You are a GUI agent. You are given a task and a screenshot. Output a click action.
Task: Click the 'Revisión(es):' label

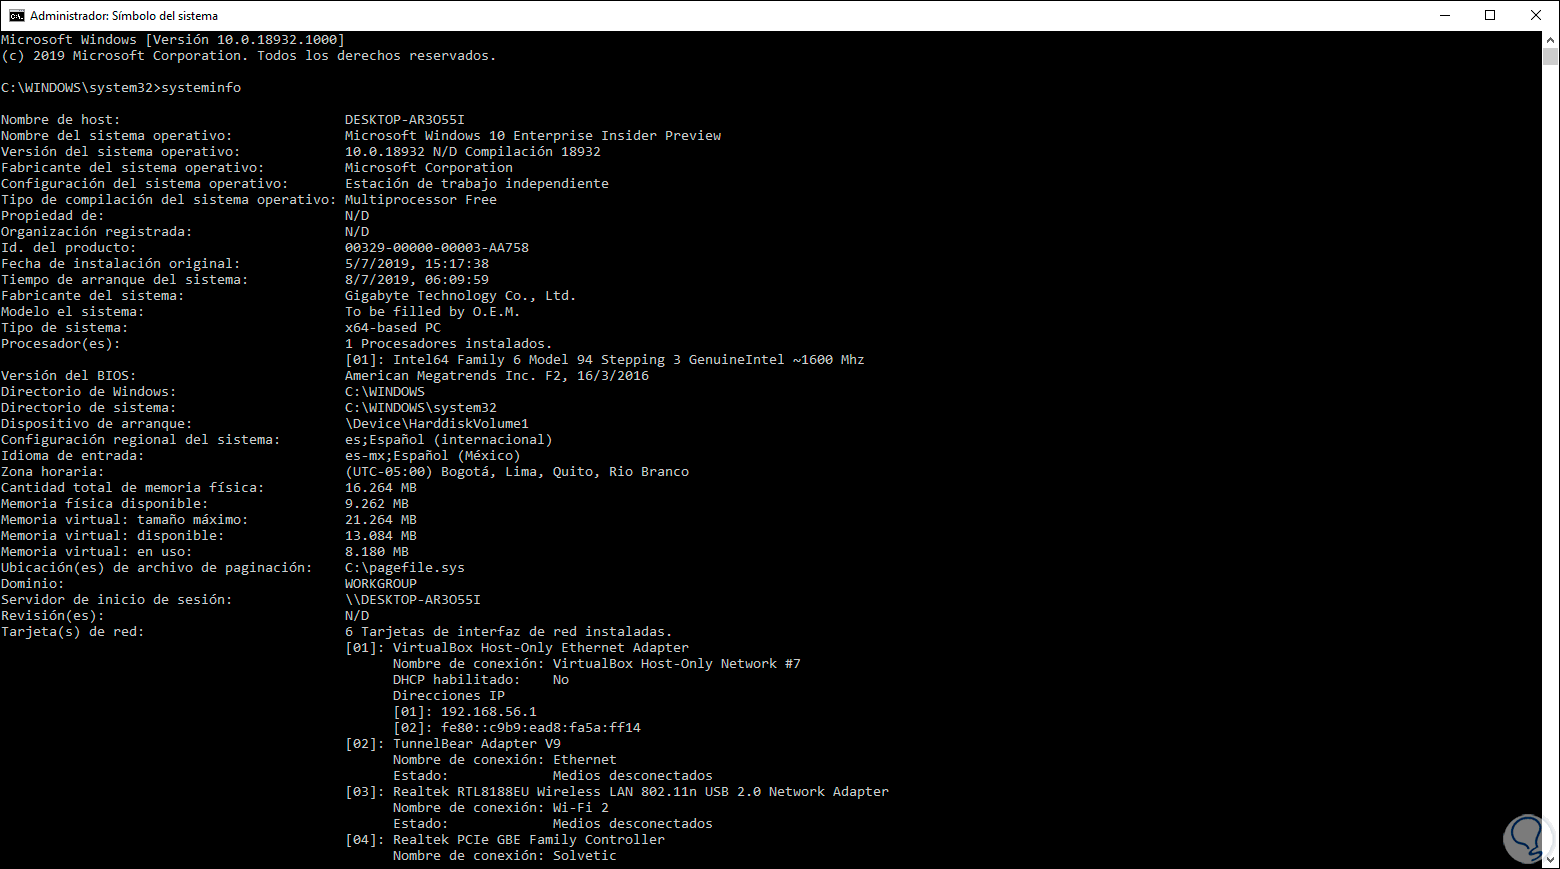[53, 616]
